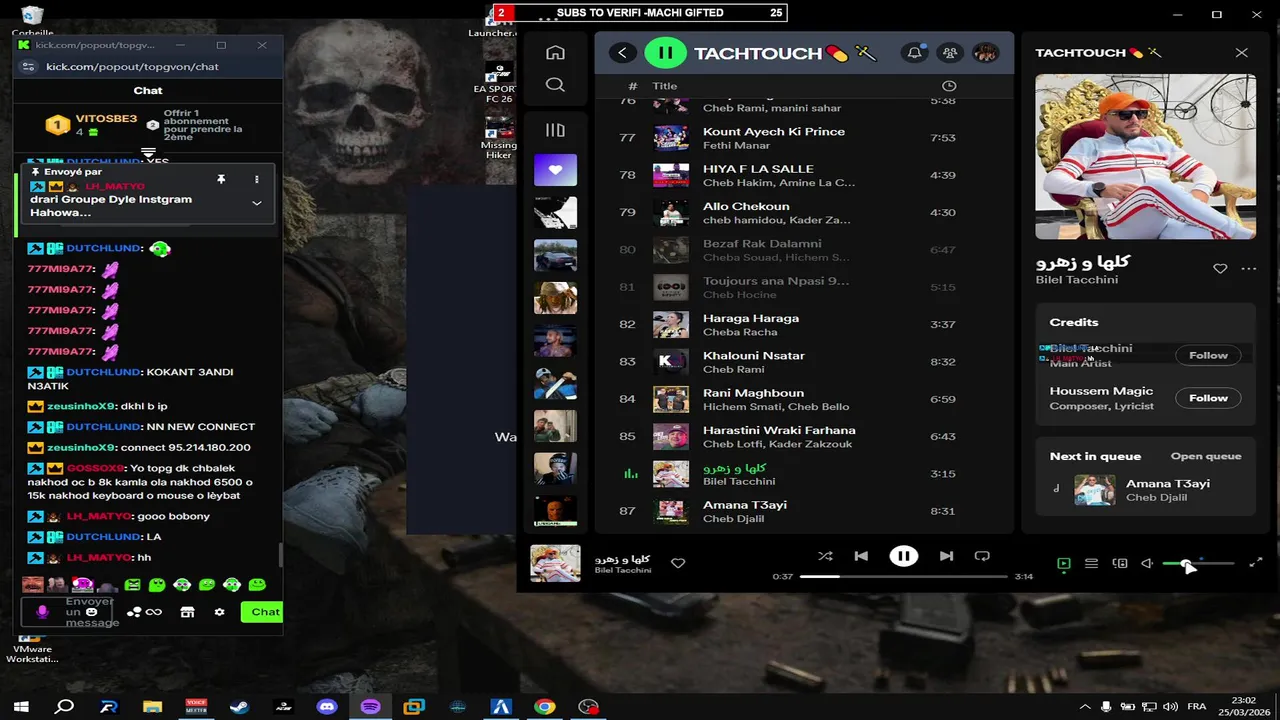The image size is (1280, 720).
Task: Pause playback in the bottom player
Action: coord(904,556)
